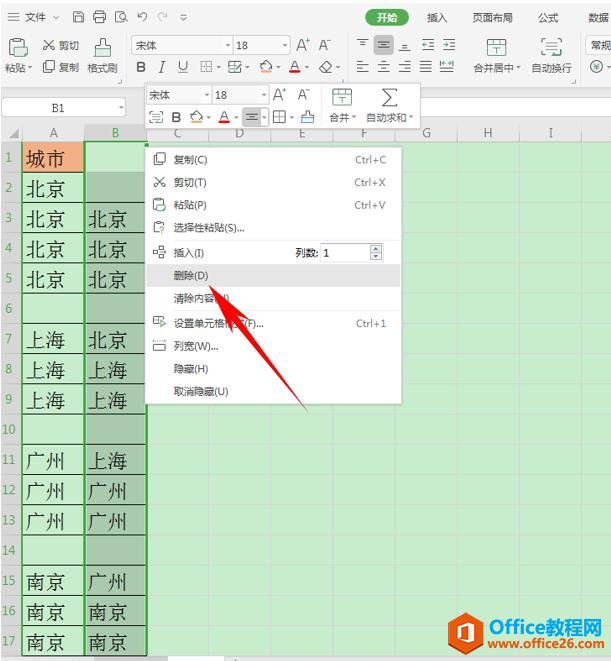
Task: Increase font size in the ribbon
Action: click(x=303, y=45)
